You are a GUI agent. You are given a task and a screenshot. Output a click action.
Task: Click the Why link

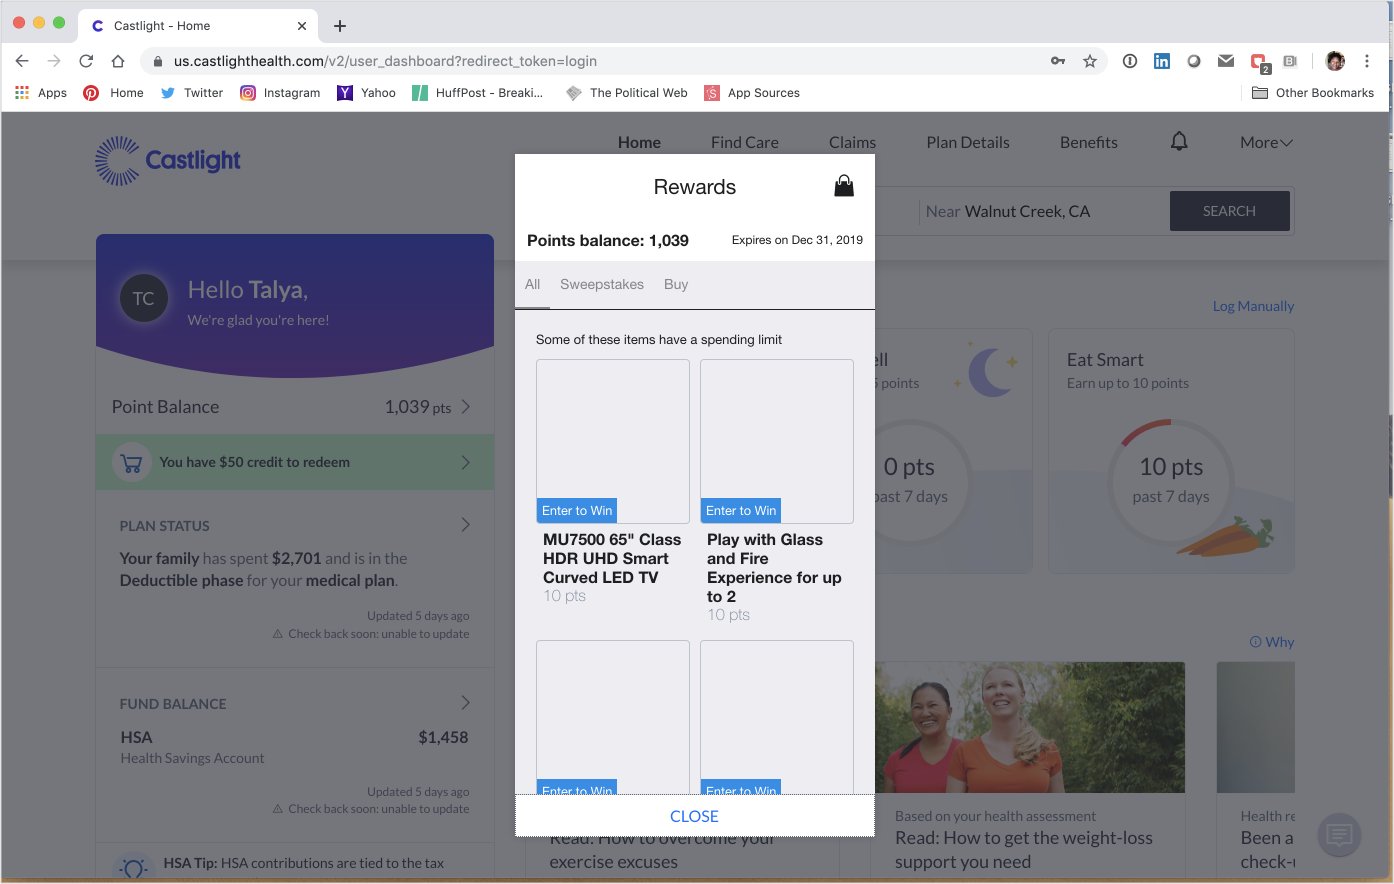point(1272,642)
